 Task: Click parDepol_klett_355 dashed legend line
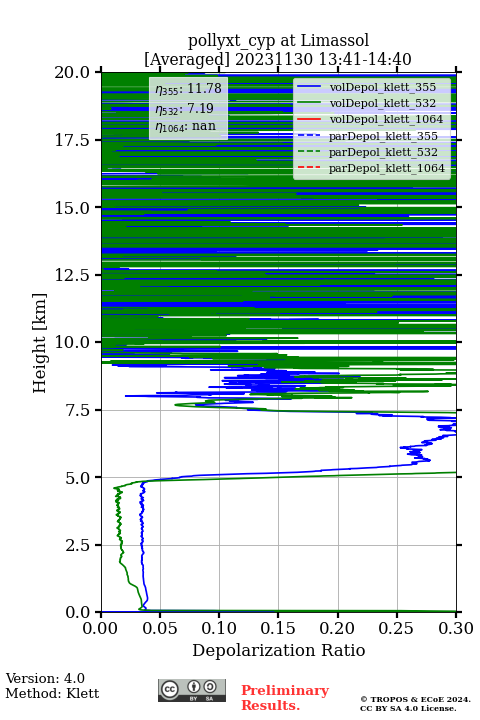point(309,135)
